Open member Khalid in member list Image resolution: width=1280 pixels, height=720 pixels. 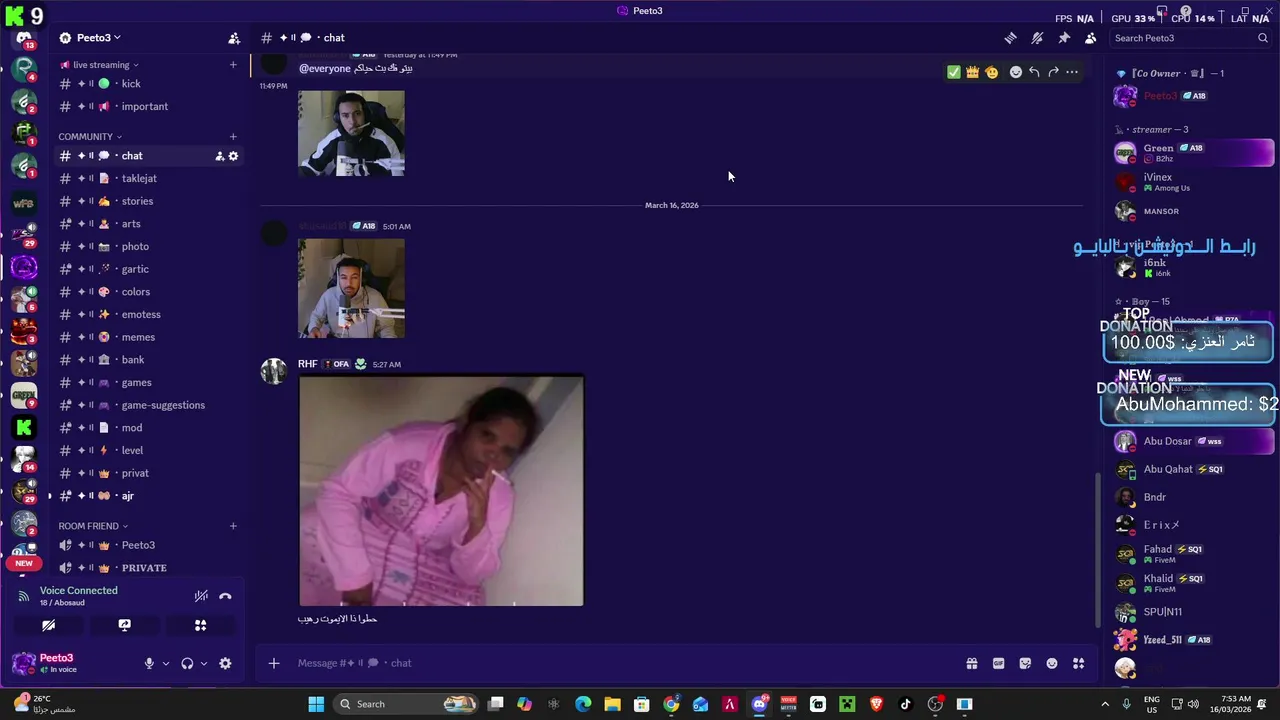coord(1193,583)
